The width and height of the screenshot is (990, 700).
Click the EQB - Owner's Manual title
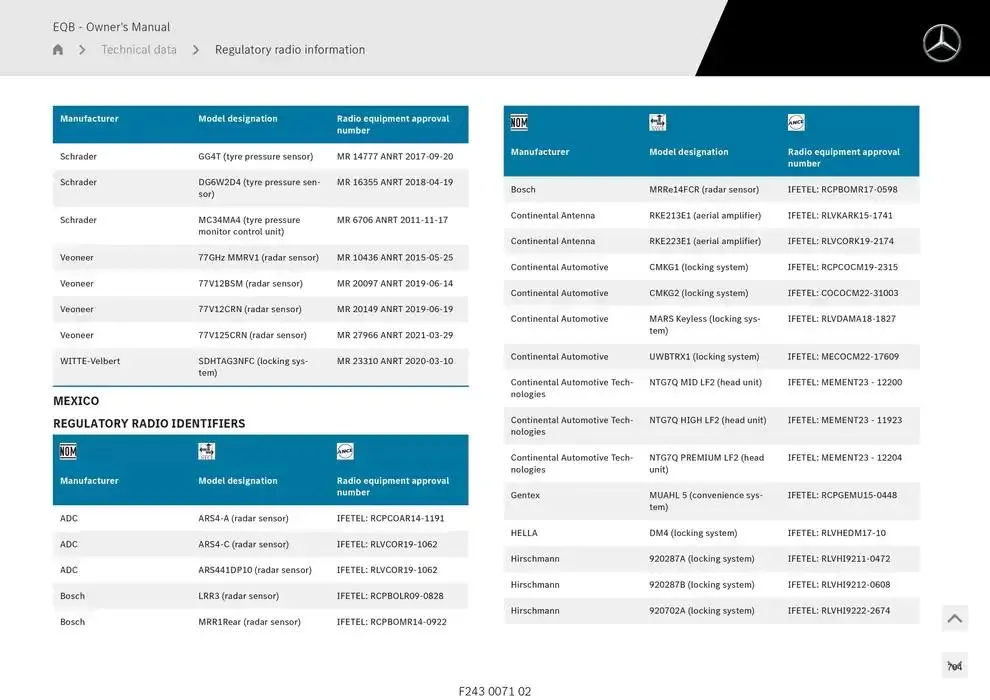coord(111,27)
